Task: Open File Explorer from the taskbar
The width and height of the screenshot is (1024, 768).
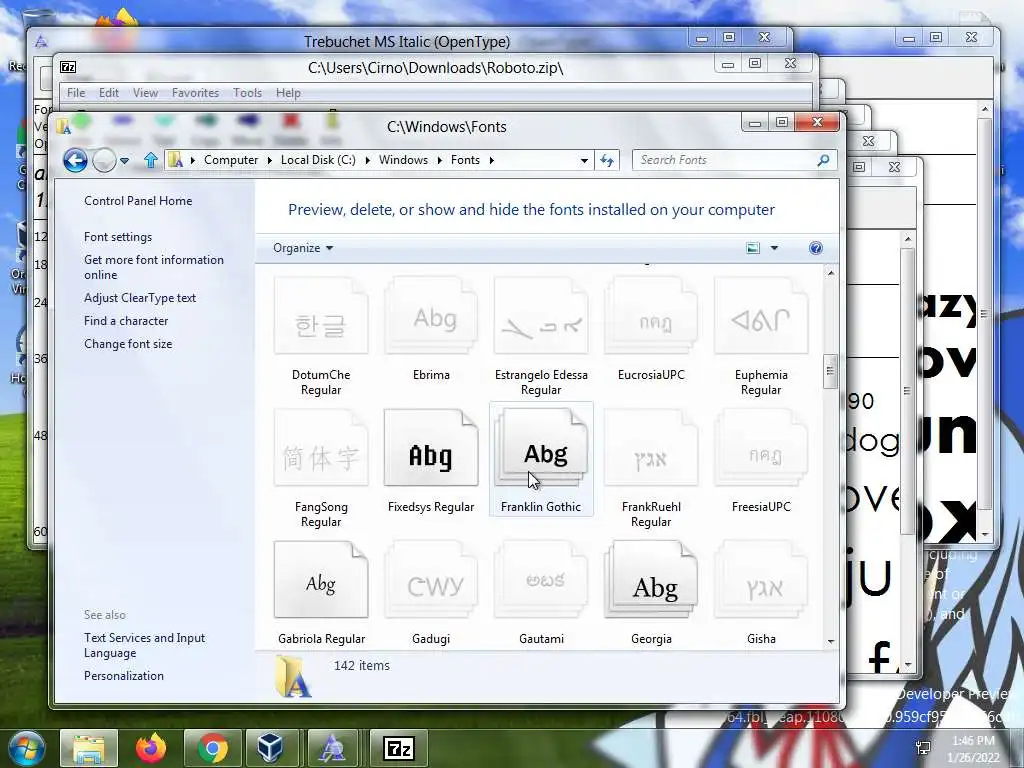Action: coord(89,748)
